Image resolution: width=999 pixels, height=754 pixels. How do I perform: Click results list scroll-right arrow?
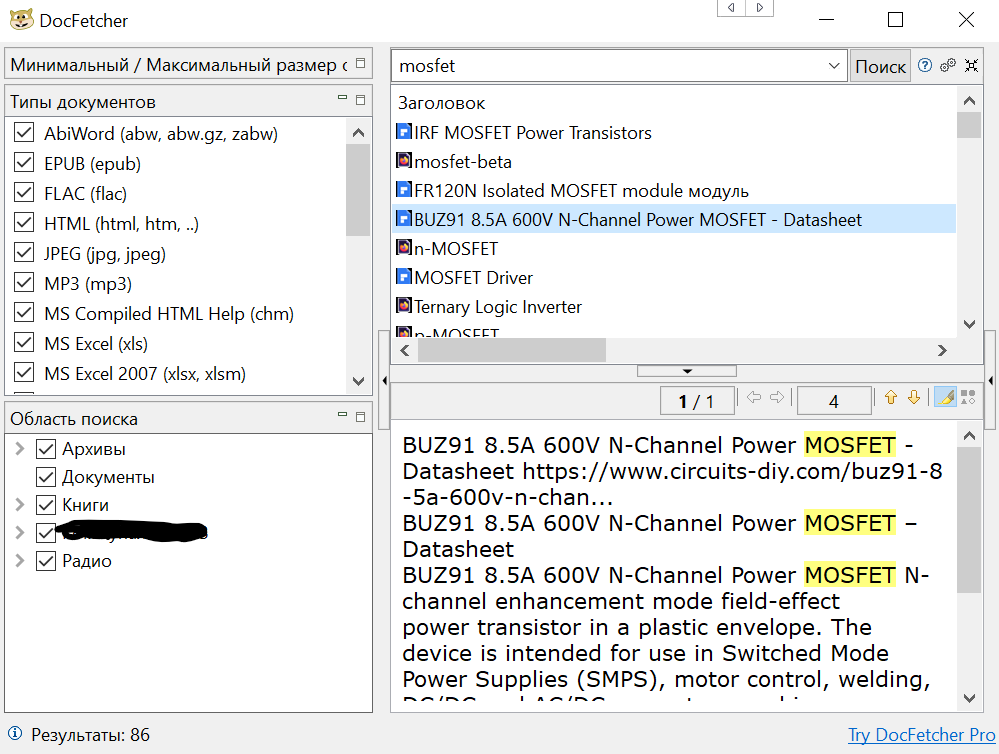[x=942, y=350]
